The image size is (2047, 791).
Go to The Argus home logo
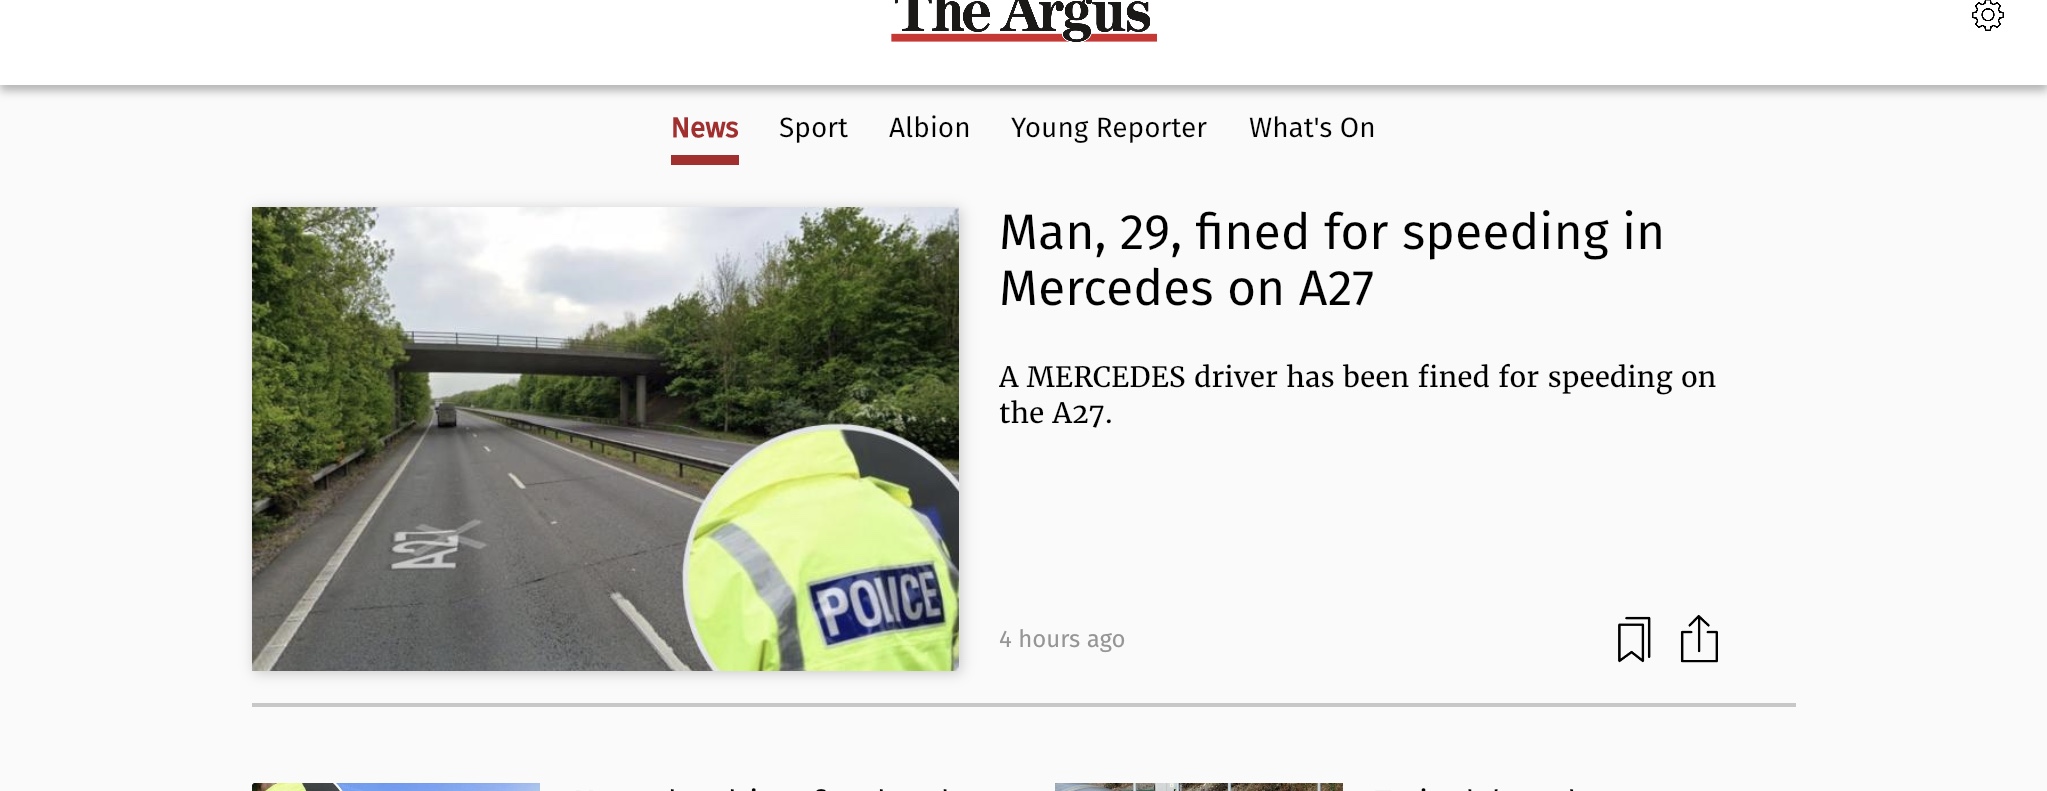point(1024,20)
